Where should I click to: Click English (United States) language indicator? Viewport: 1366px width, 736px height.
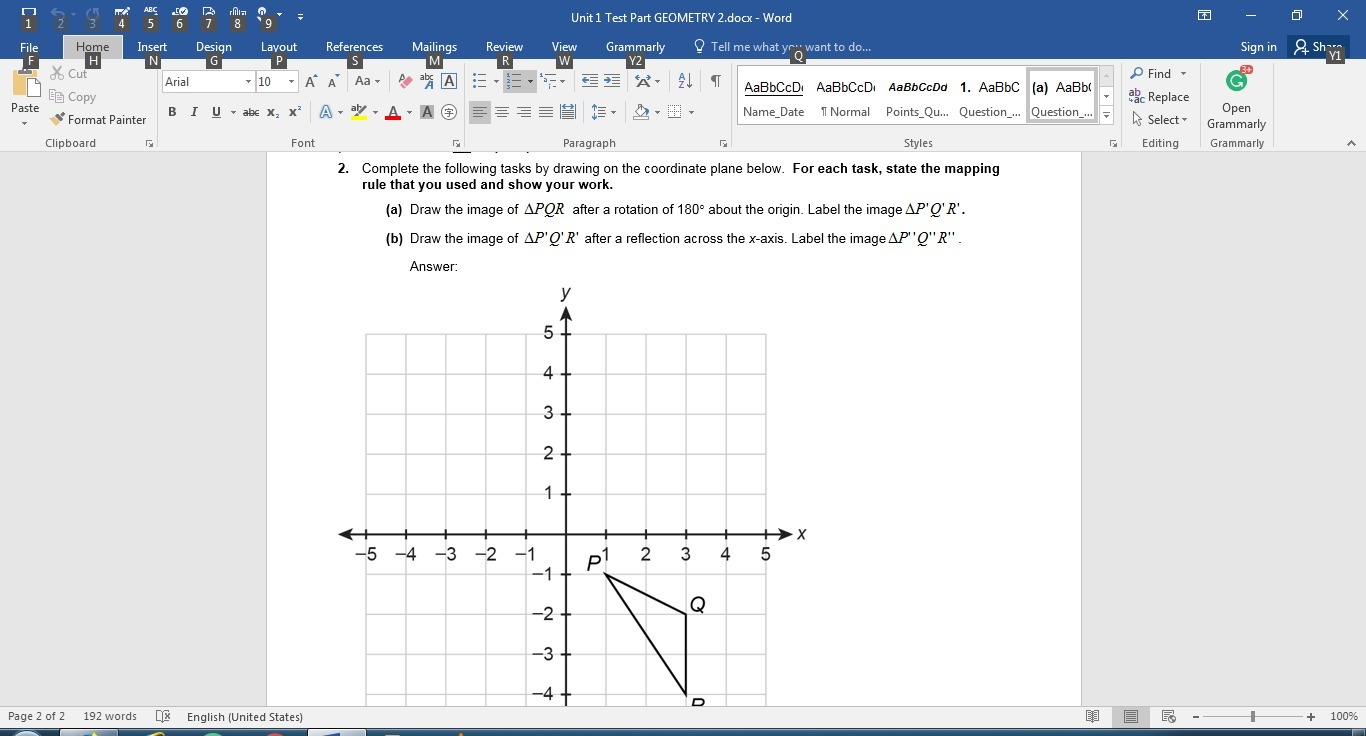tap(244, 716)
